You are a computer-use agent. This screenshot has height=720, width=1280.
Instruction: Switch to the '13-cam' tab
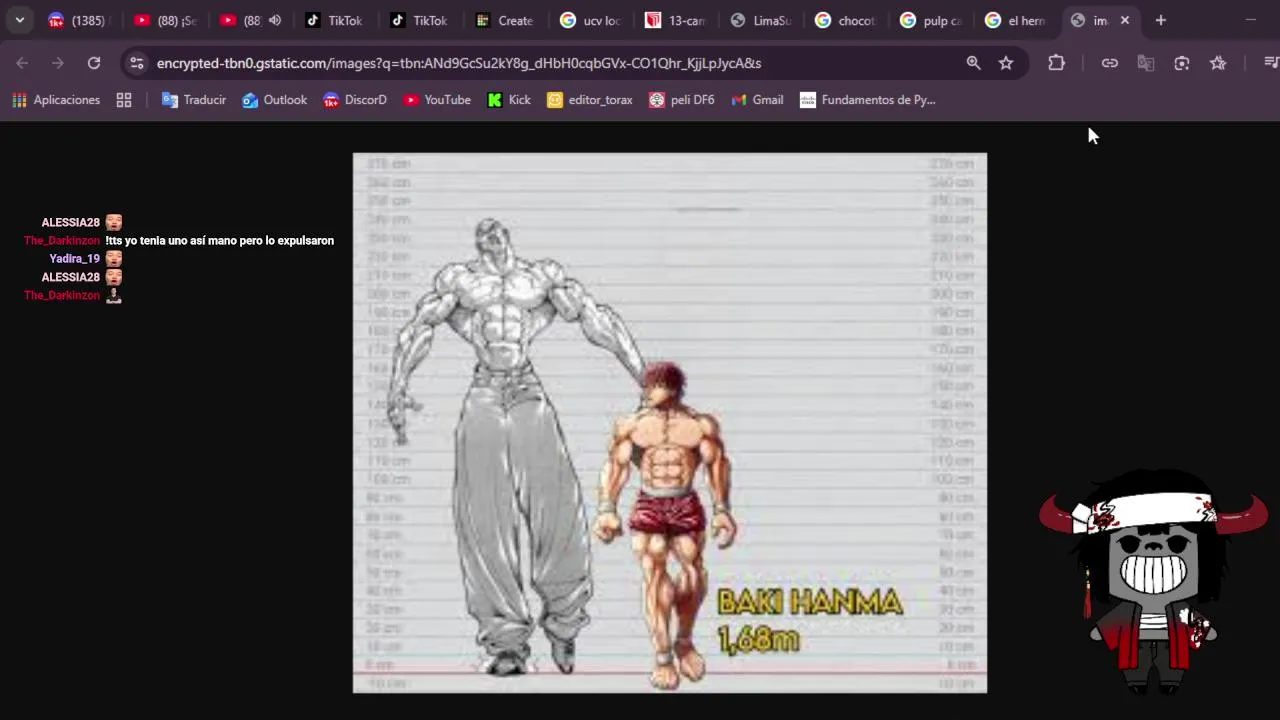coord(676,20)
